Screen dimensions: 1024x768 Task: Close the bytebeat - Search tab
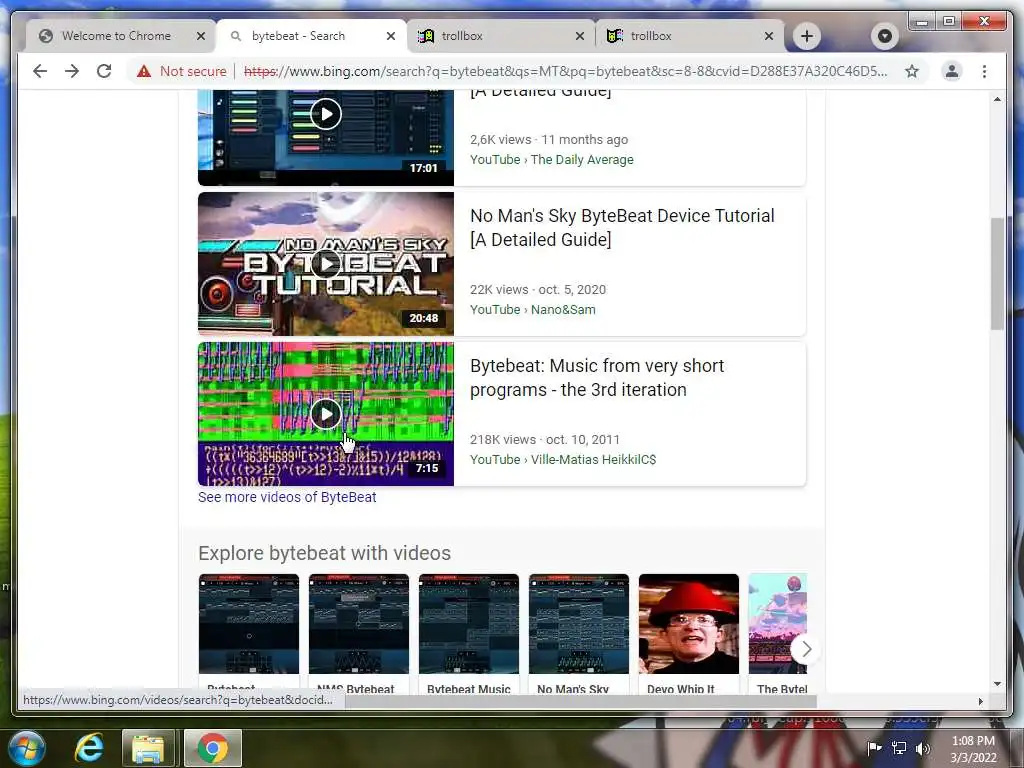(391, 36)
